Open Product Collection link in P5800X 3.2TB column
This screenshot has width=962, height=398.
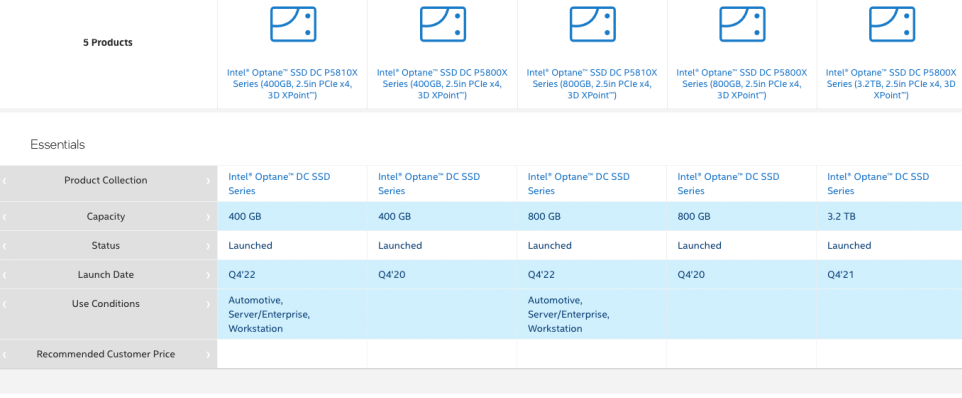click(x=878, y=183)
